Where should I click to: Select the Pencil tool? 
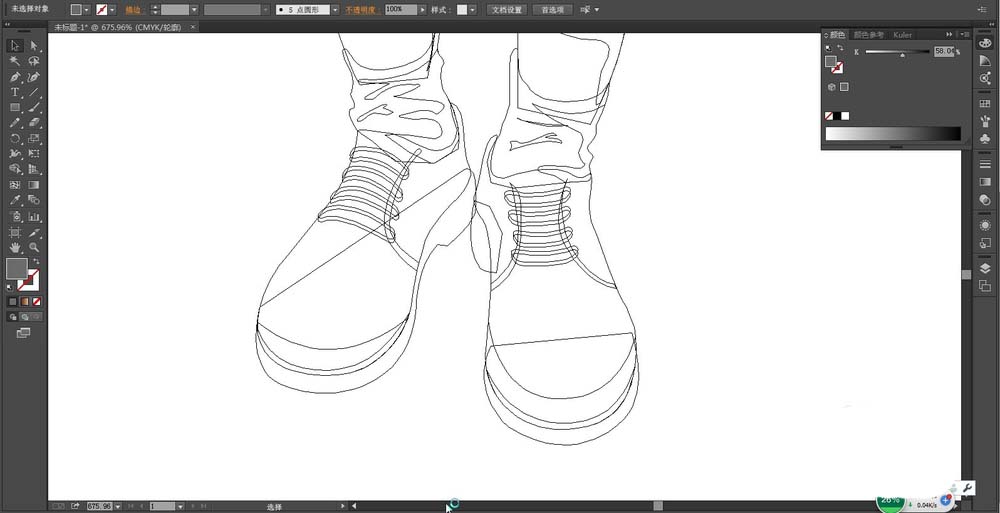pyautogui.click(x=15, y=123)
